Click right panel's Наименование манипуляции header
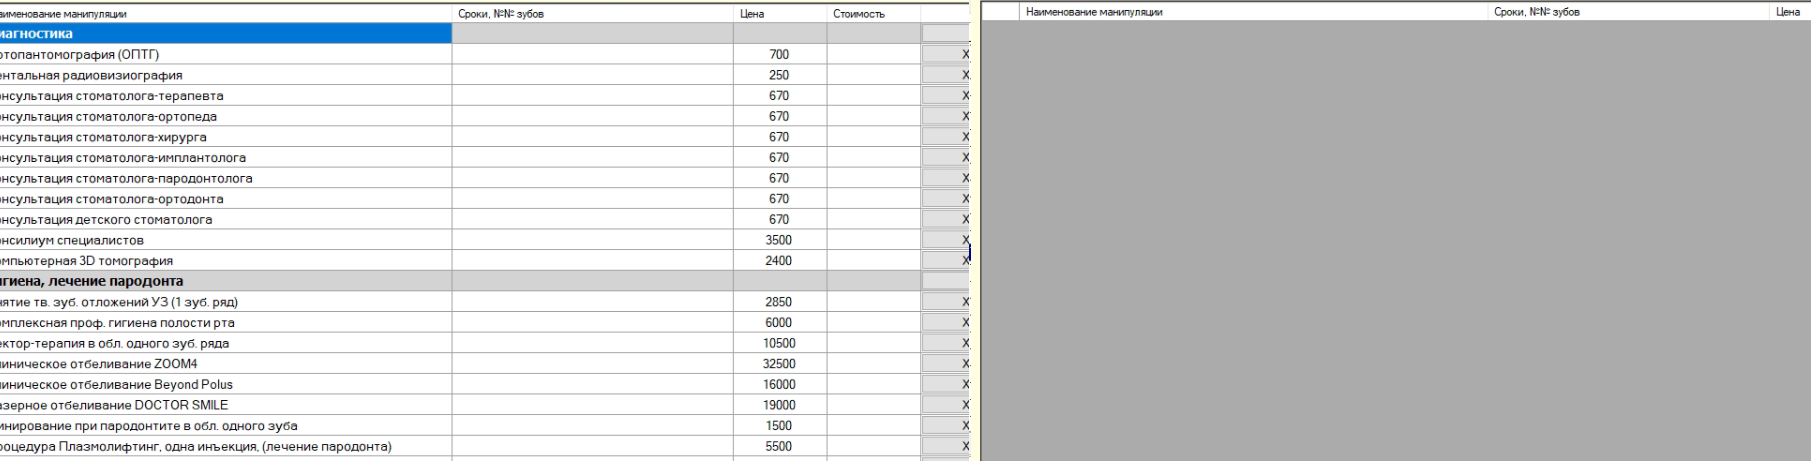This screenshot has width=1811, height=461. (1252, 12)
